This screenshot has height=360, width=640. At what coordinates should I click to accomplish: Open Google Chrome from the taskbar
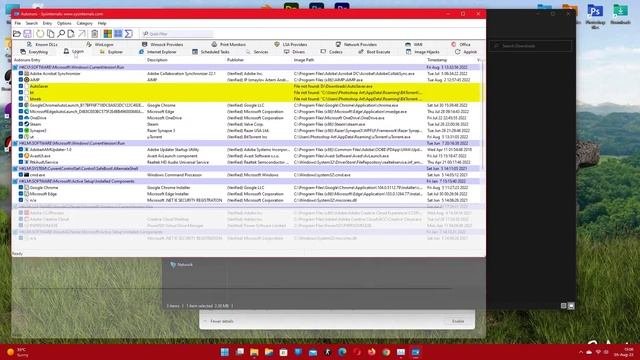pyautogui.click(x=386, y=352)
